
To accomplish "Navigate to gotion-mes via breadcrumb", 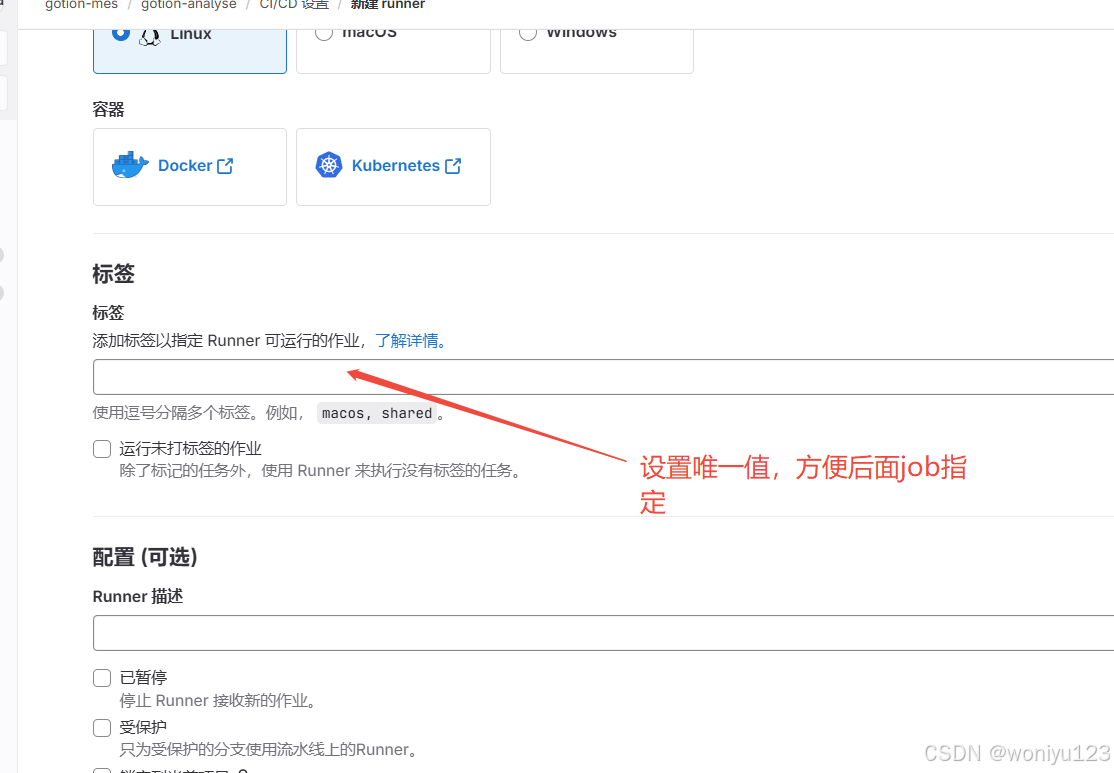I will [x=81, y=5].
